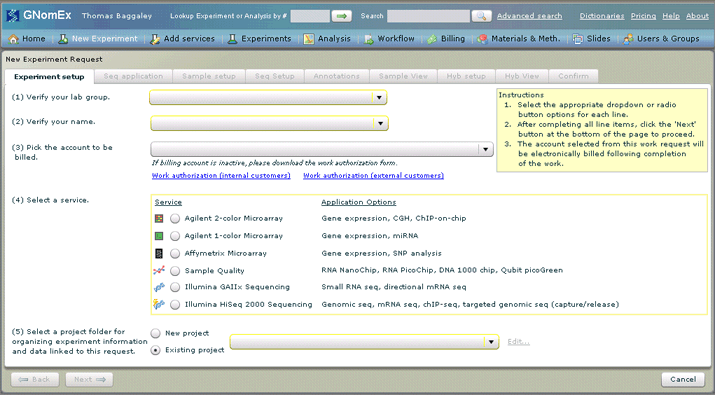Select Agilent 1-color Microarray radio button
This screenshot has height=395, width=715.
[x=175, y=236]
